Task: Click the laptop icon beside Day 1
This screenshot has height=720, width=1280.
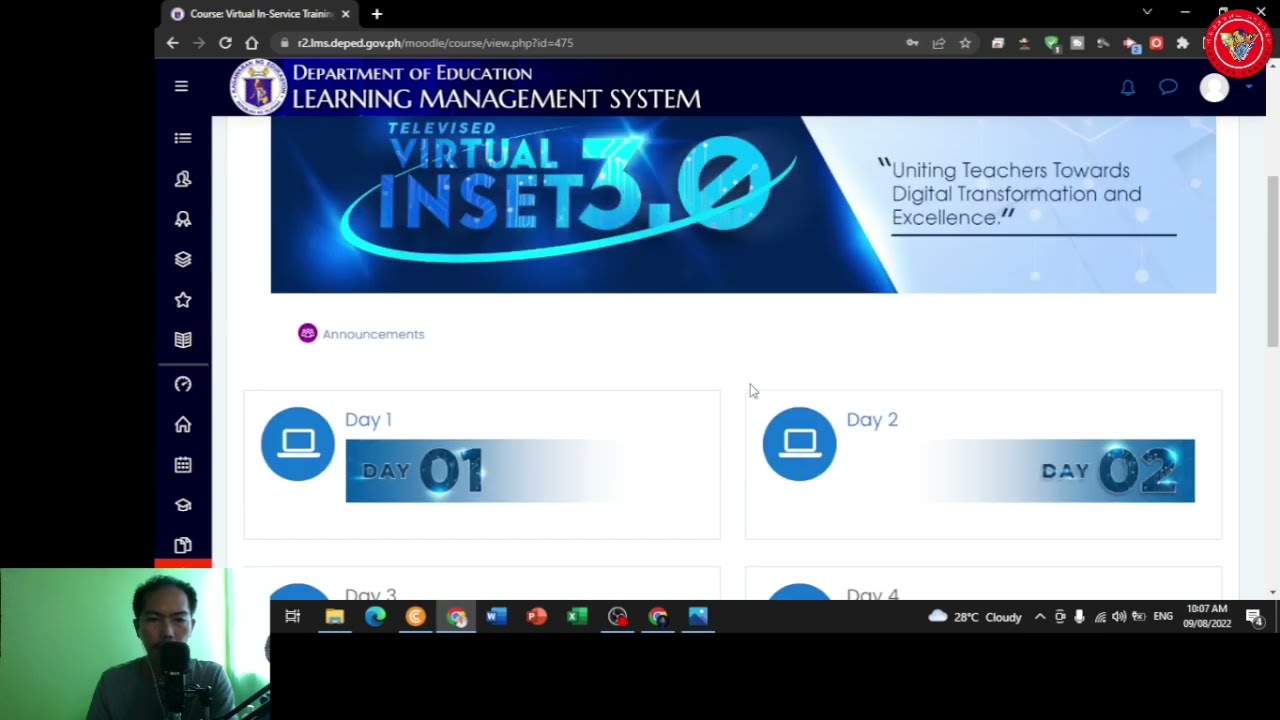Action: point(298,444)
